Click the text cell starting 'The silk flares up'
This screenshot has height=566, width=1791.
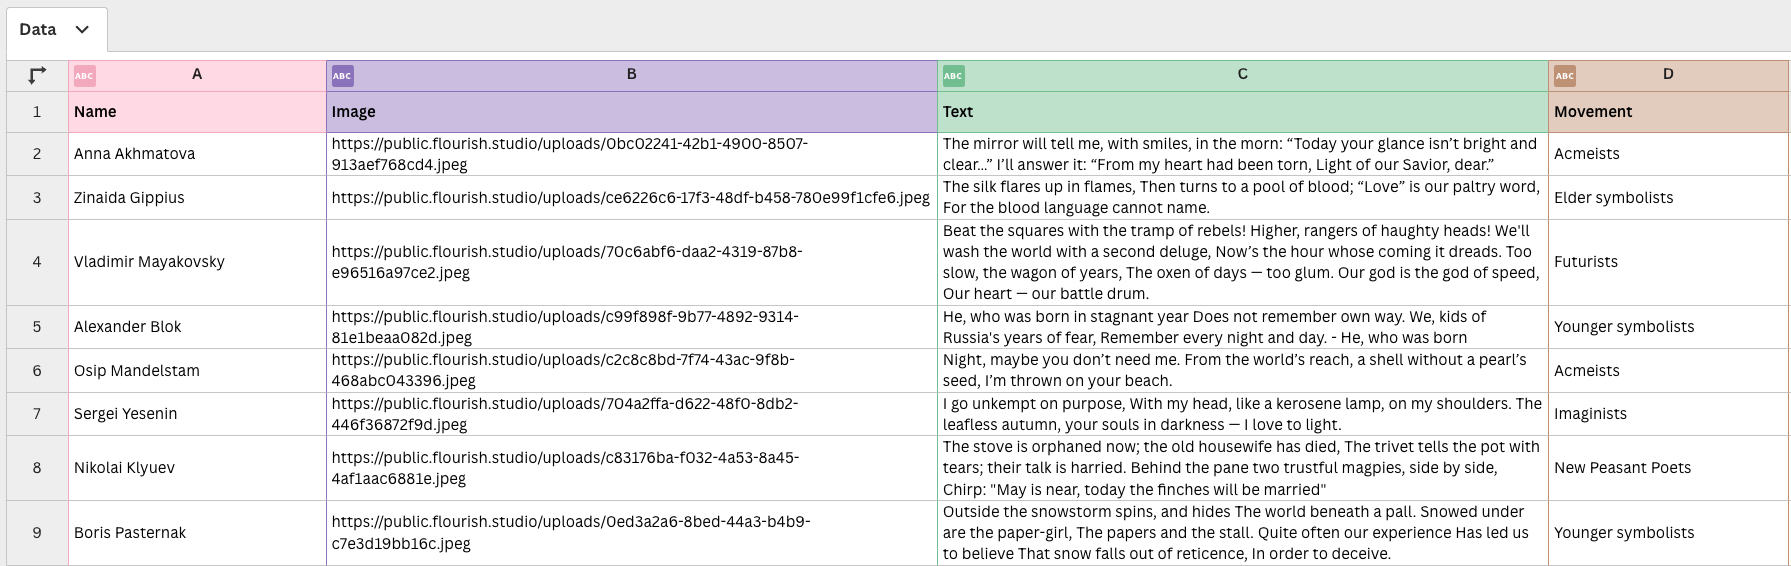click(1243, 198)
